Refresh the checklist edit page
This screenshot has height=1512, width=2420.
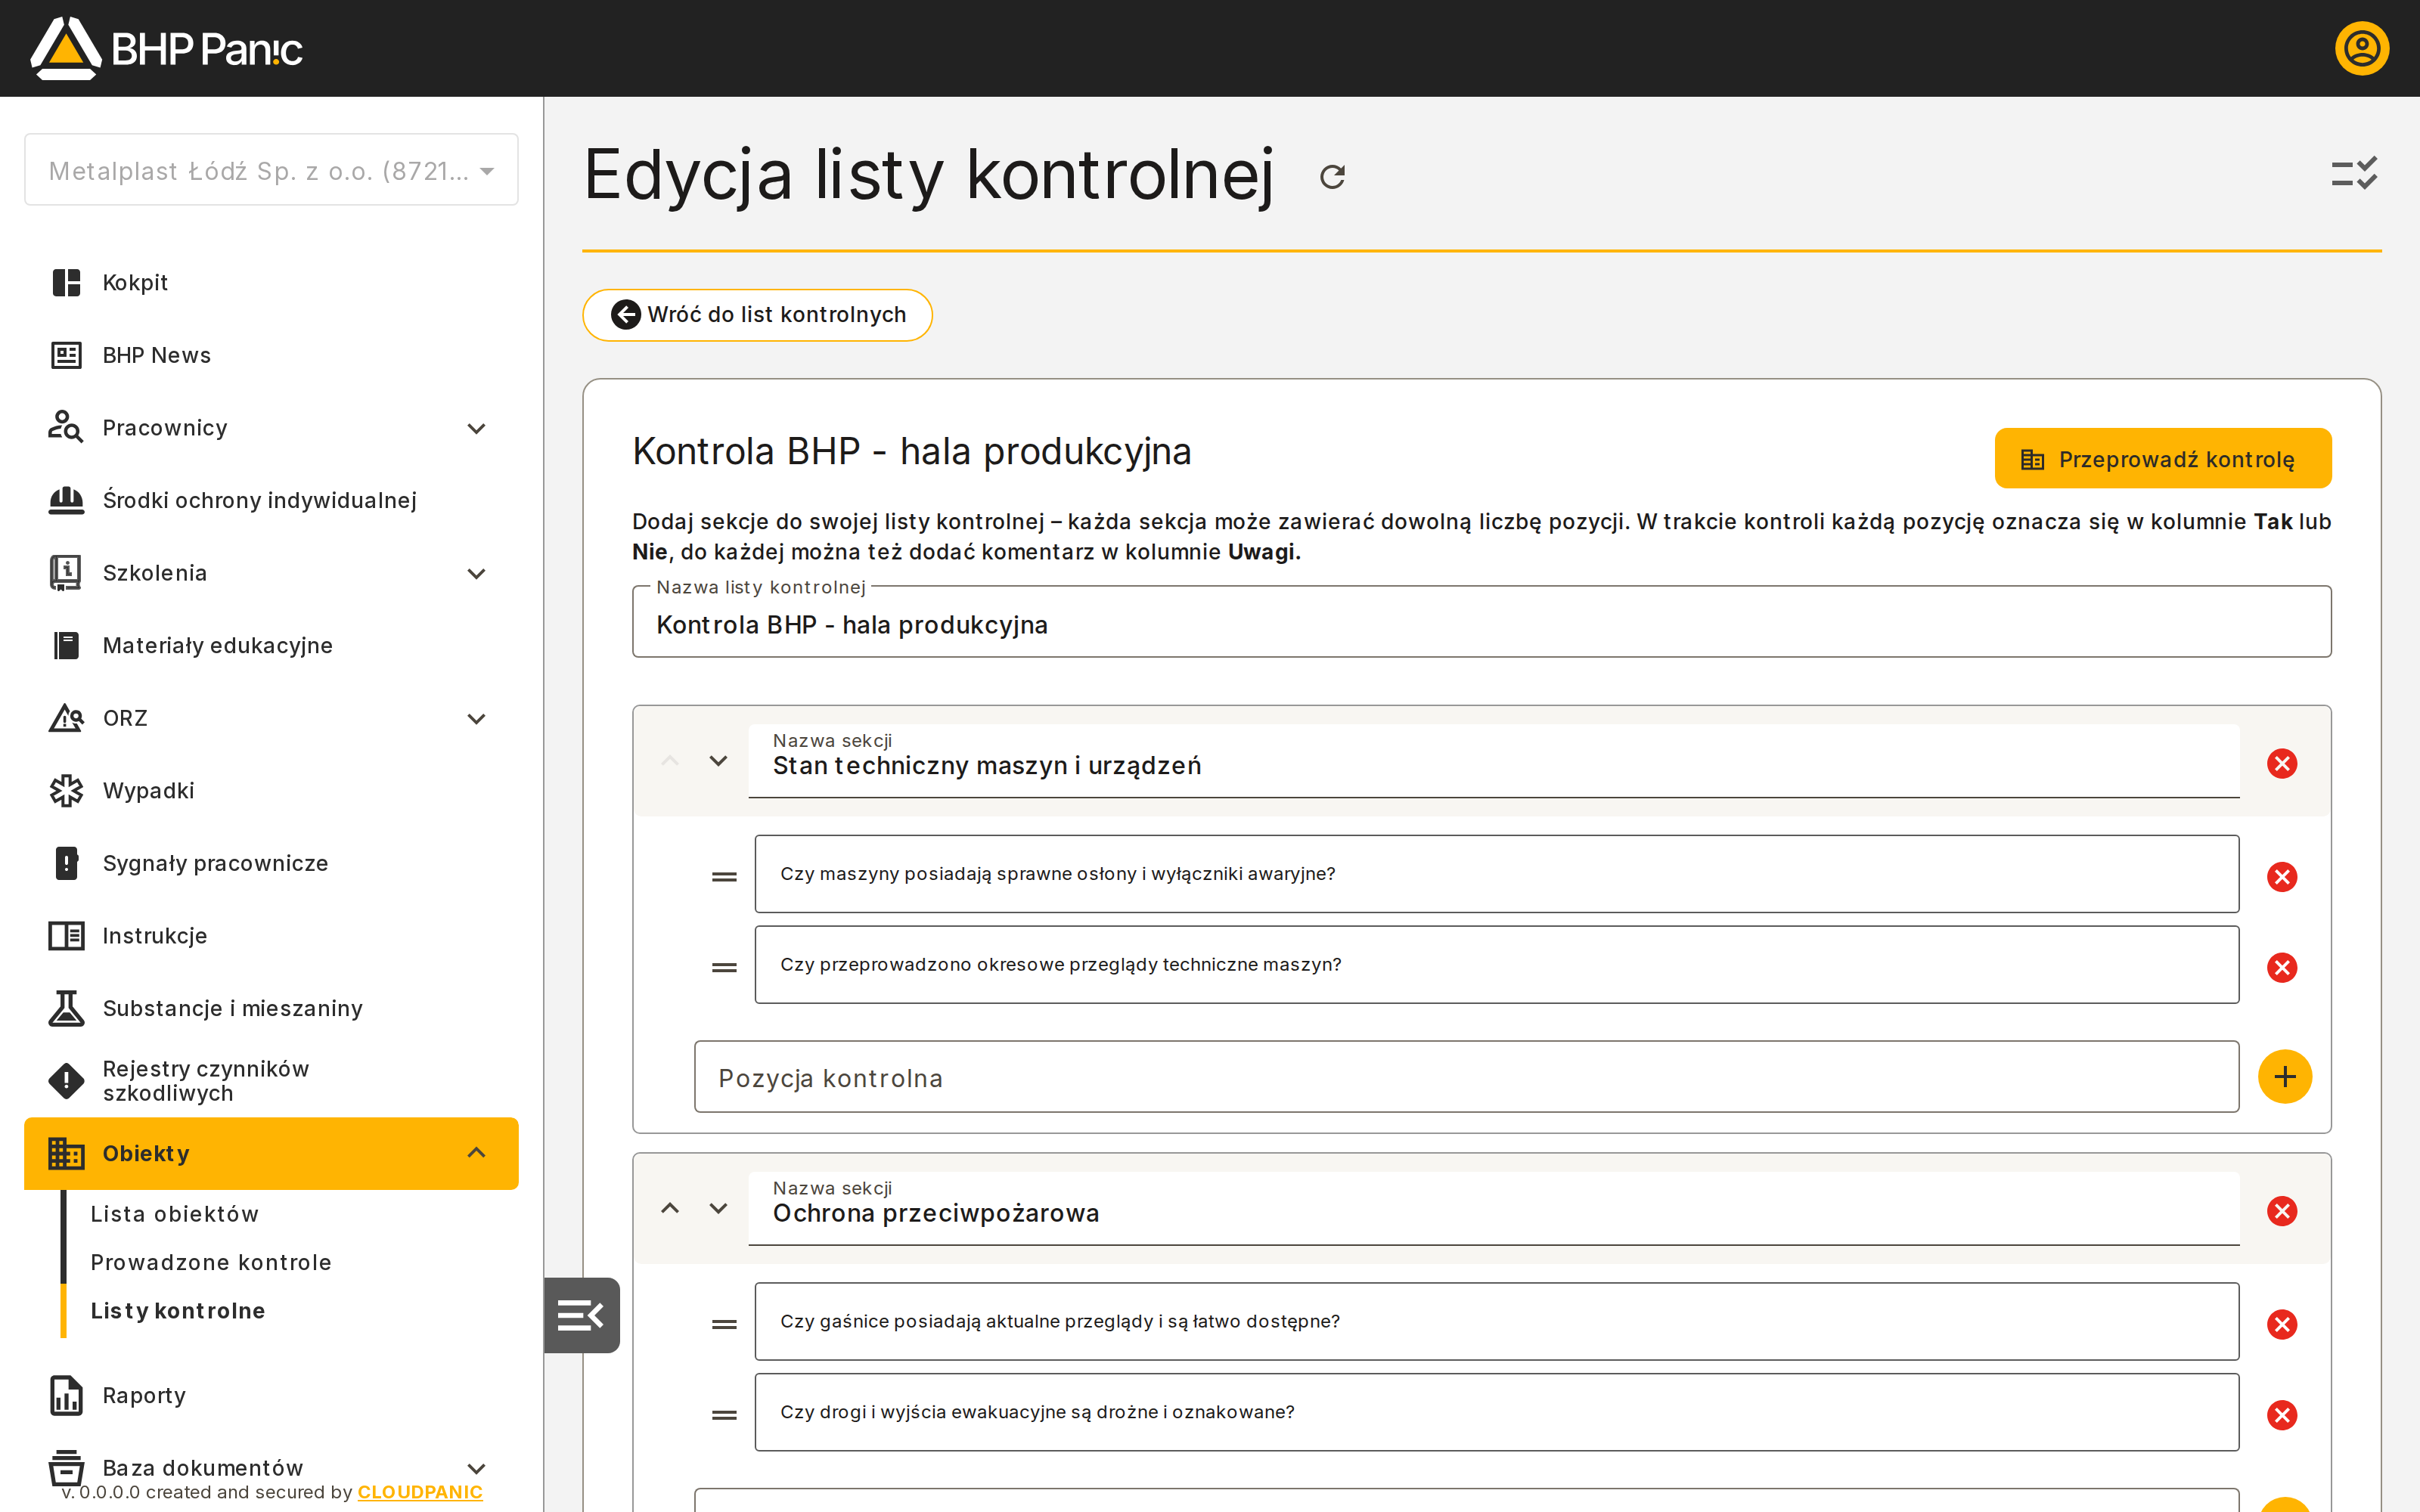[x=1332, y=177]
